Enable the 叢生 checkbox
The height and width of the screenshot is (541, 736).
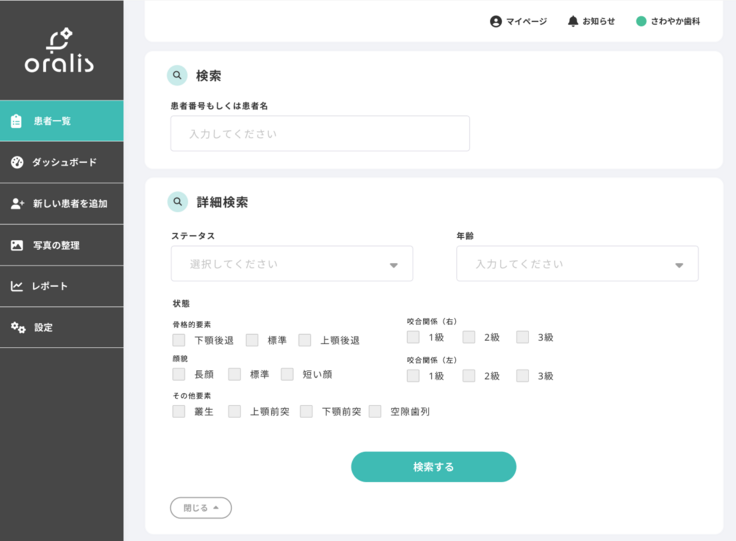179,411
